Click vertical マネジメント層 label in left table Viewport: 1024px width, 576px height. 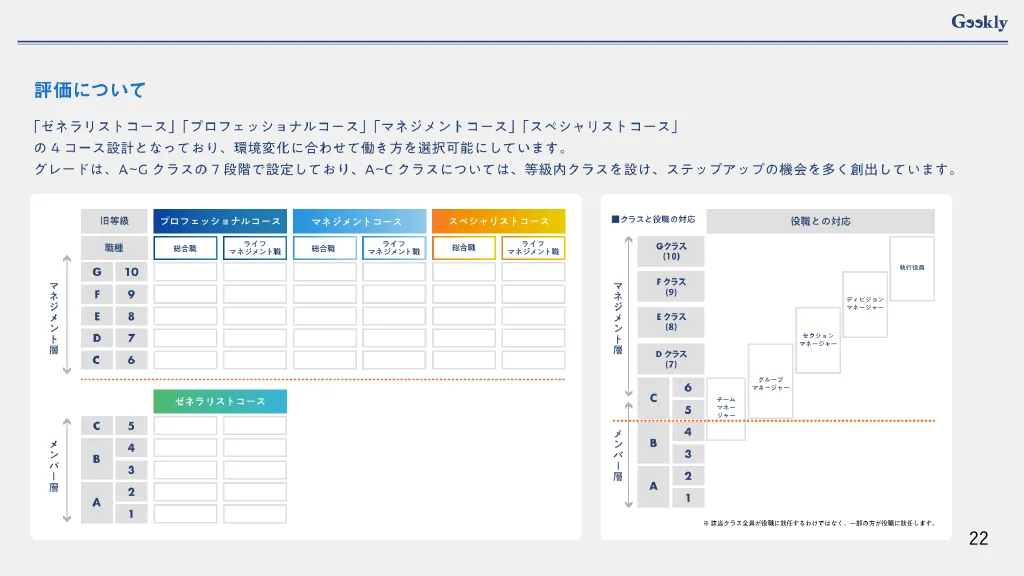54,318
